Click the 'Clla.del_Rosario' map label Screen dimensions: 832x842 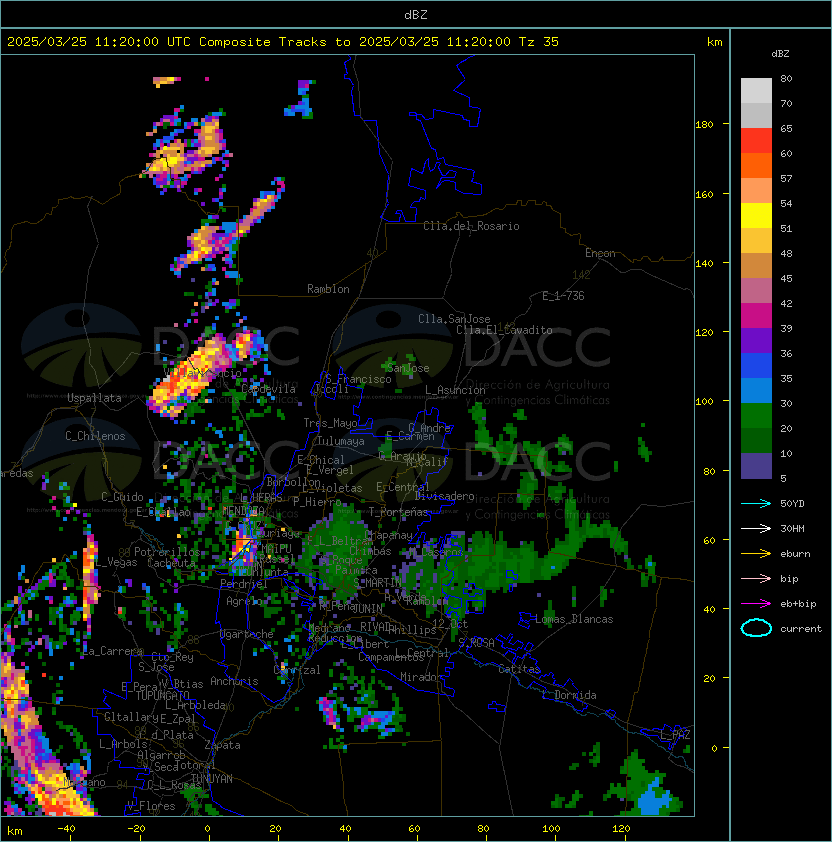471,226
